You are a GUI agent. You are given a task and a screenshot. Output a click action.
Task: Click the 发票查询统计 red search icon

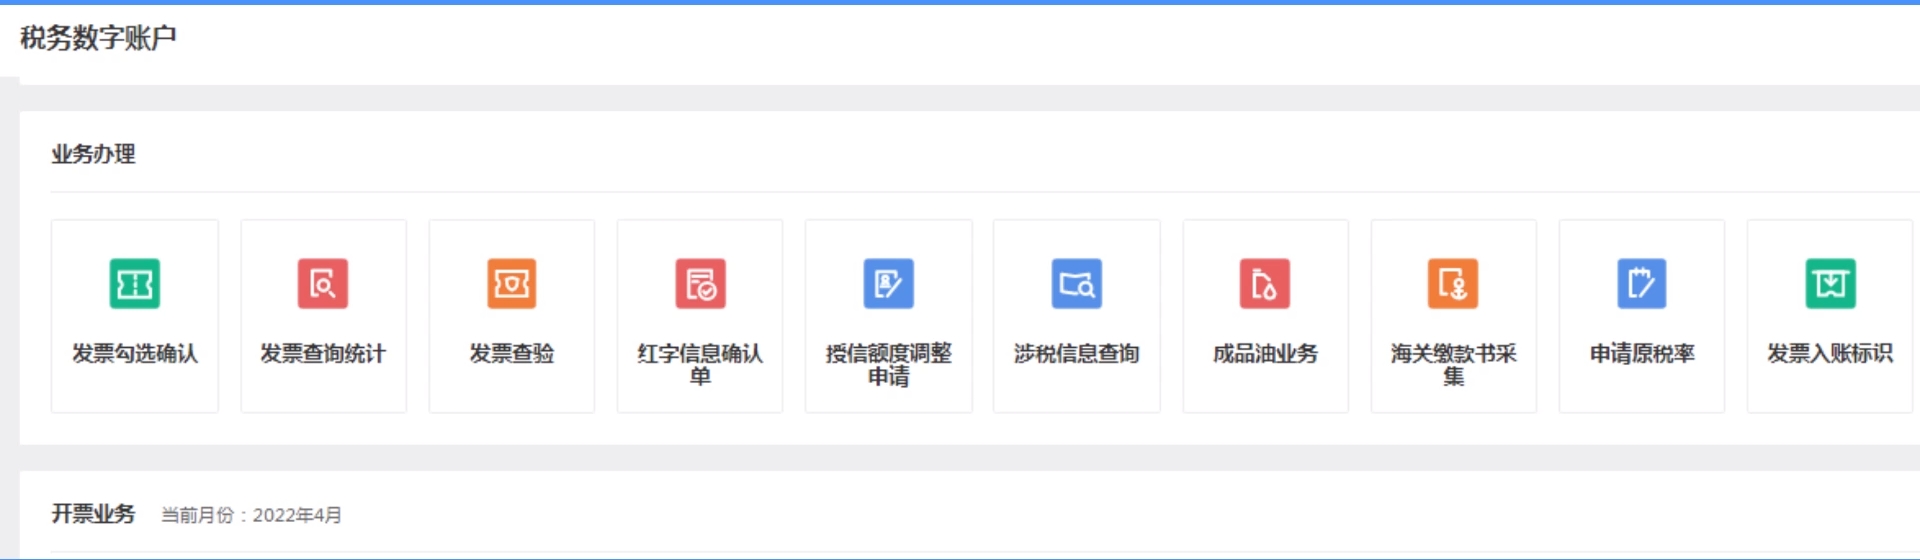point(322,284)
